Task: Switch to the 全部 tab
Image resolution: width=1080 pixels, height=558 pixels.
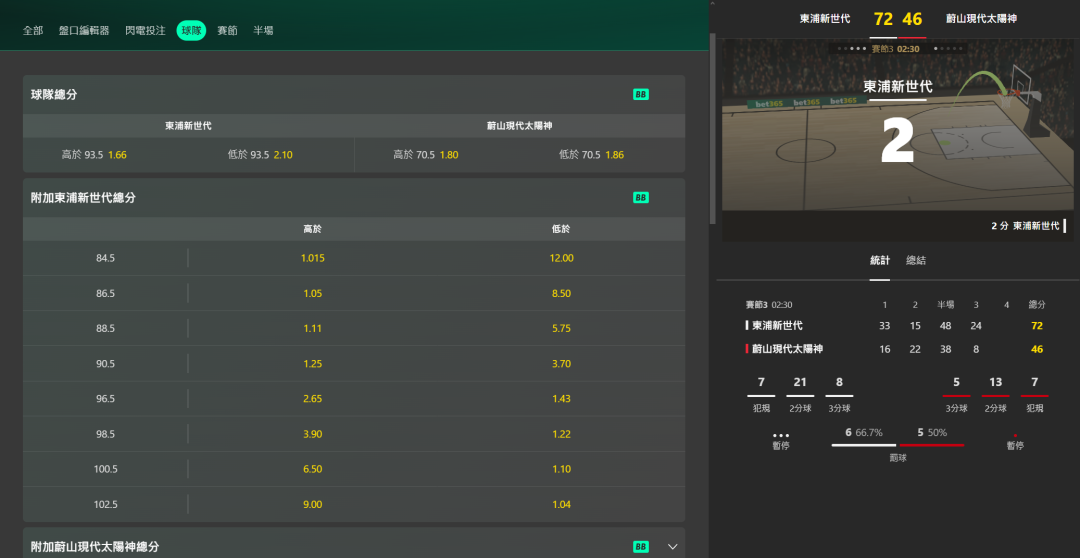Action: (33, 31)
